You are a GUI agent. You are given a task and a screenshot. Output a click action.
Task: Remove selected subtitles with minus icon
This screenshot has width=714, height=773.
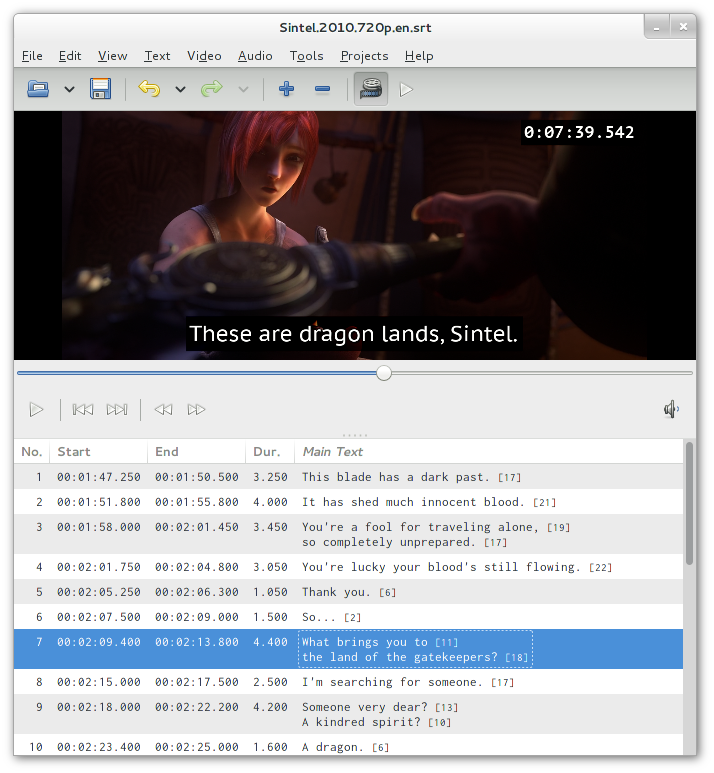click(x=322, y=89)
